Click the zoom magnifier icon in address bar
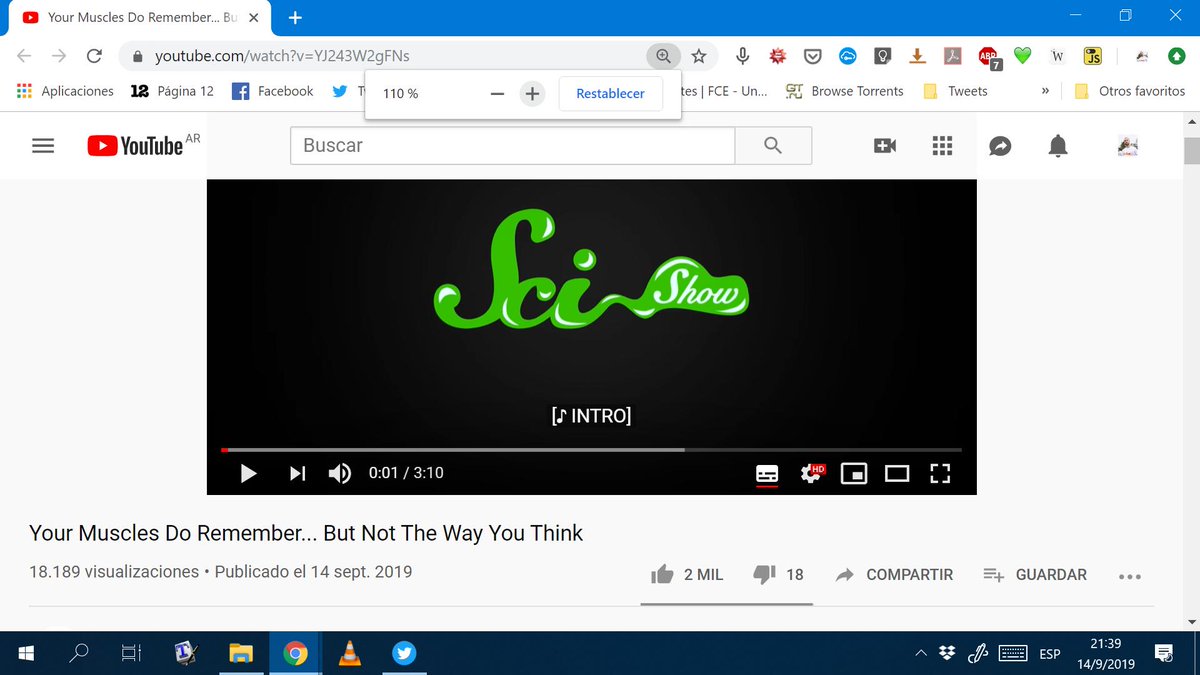Image resolution: width=1200 pixels, height=675 pixels. [x=663, y=56]
